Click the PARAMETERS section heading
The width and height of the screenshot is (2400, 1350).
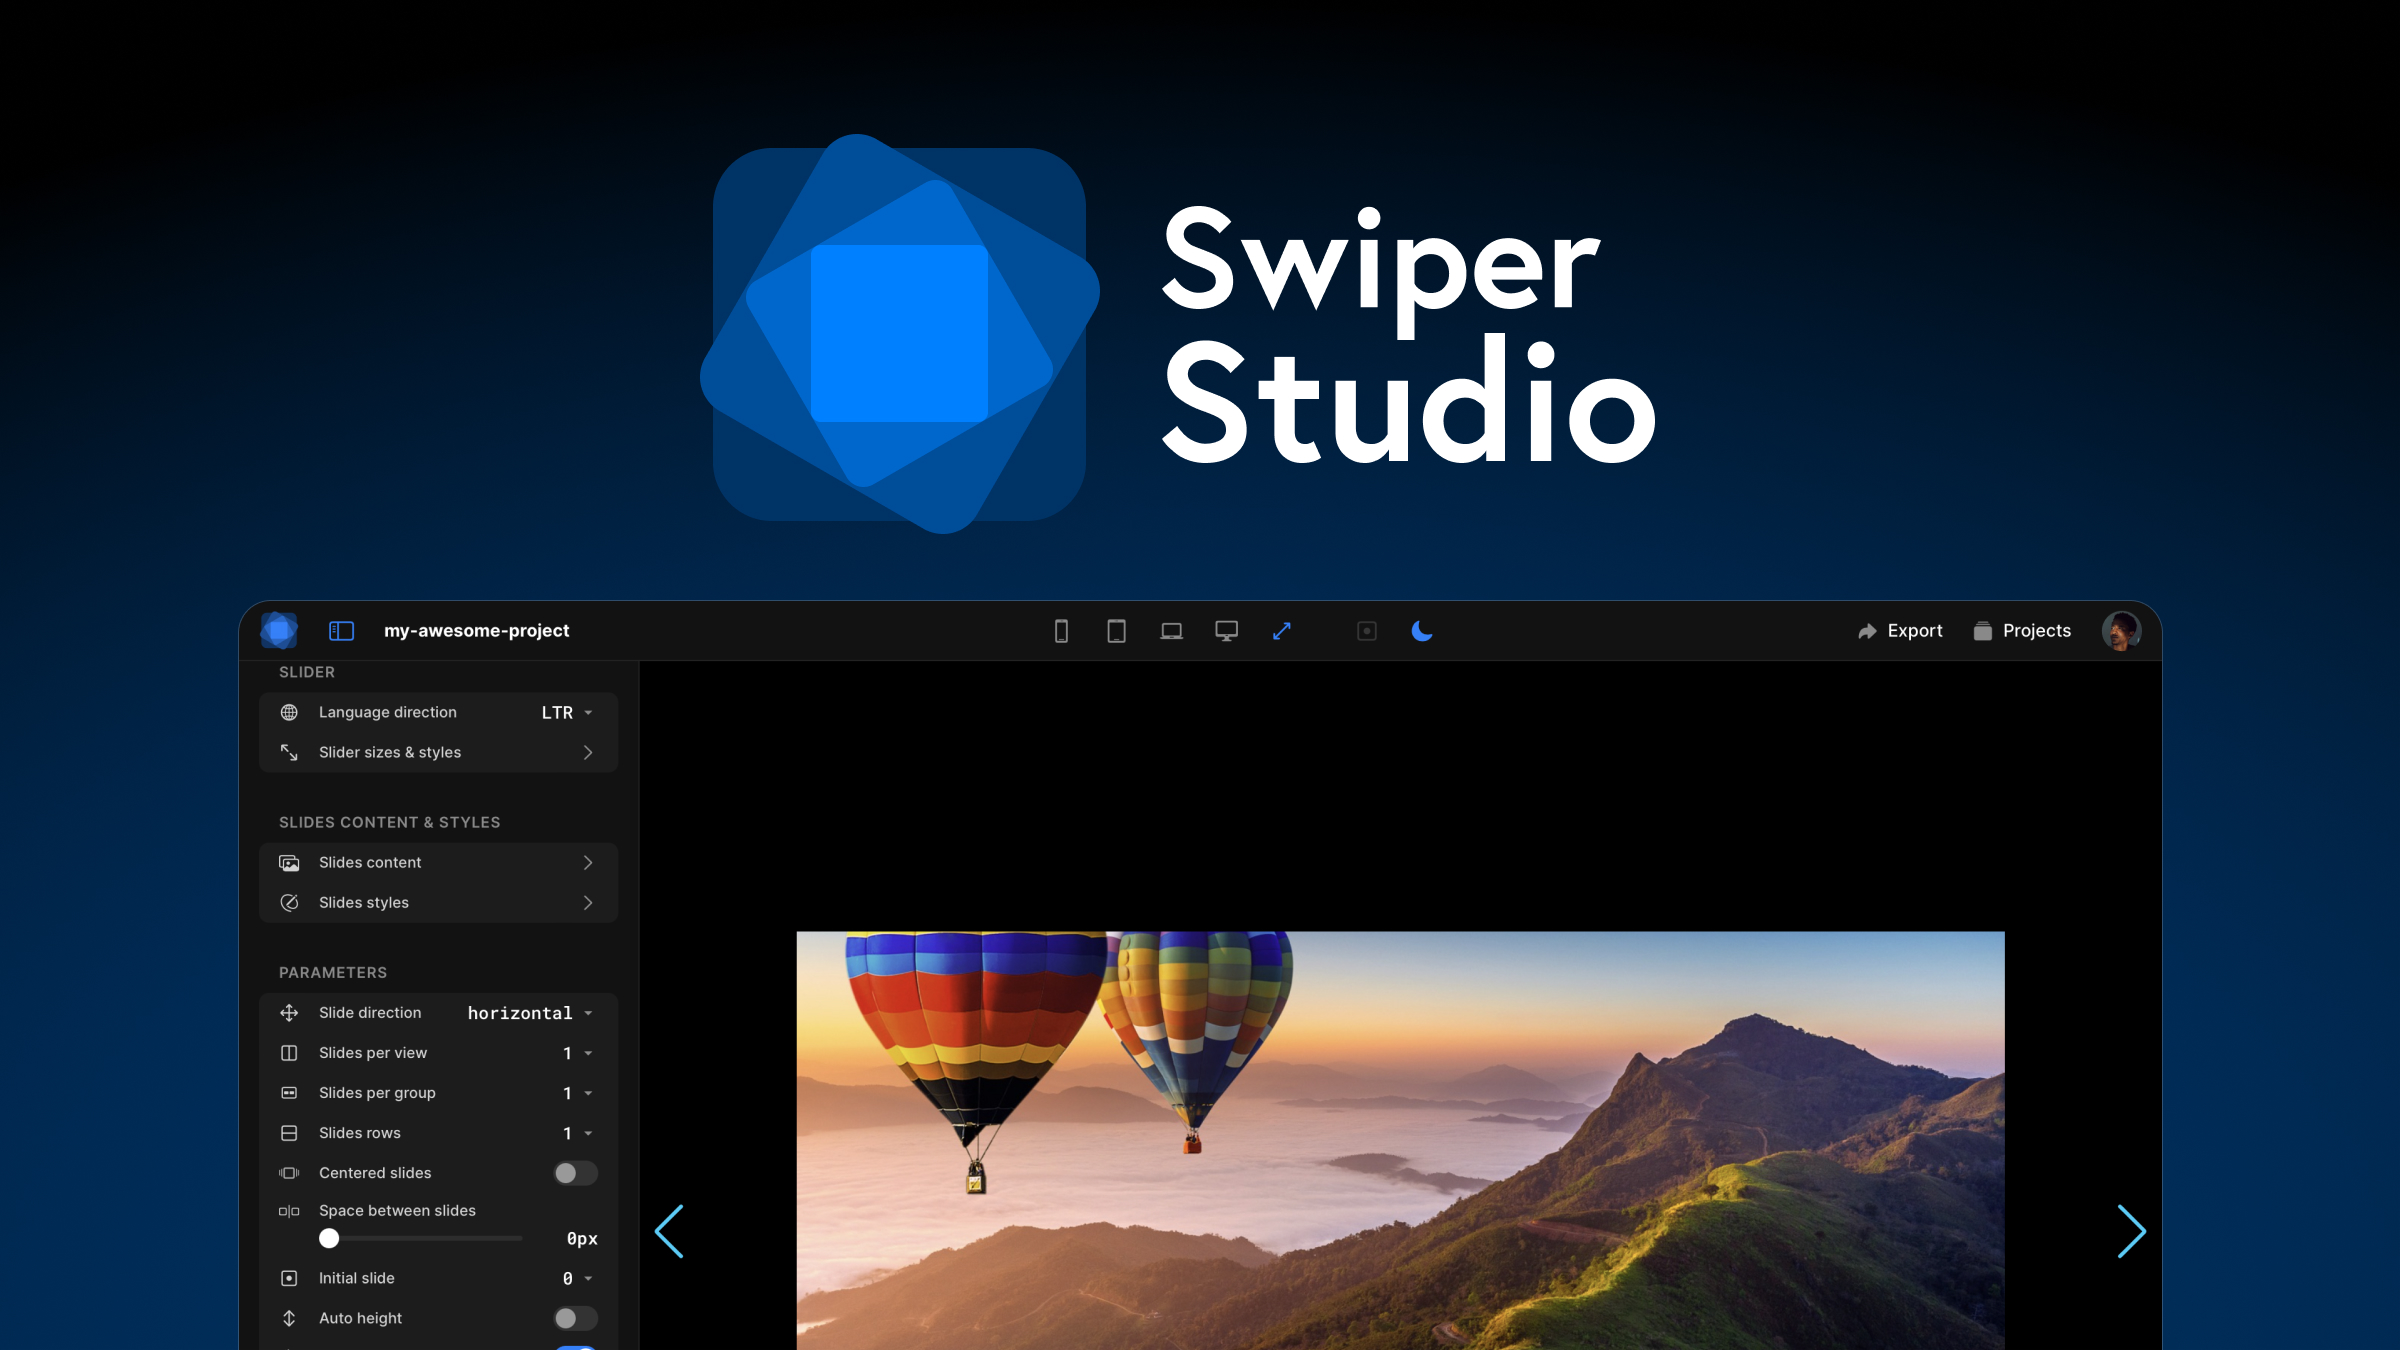tap(333, 972)
